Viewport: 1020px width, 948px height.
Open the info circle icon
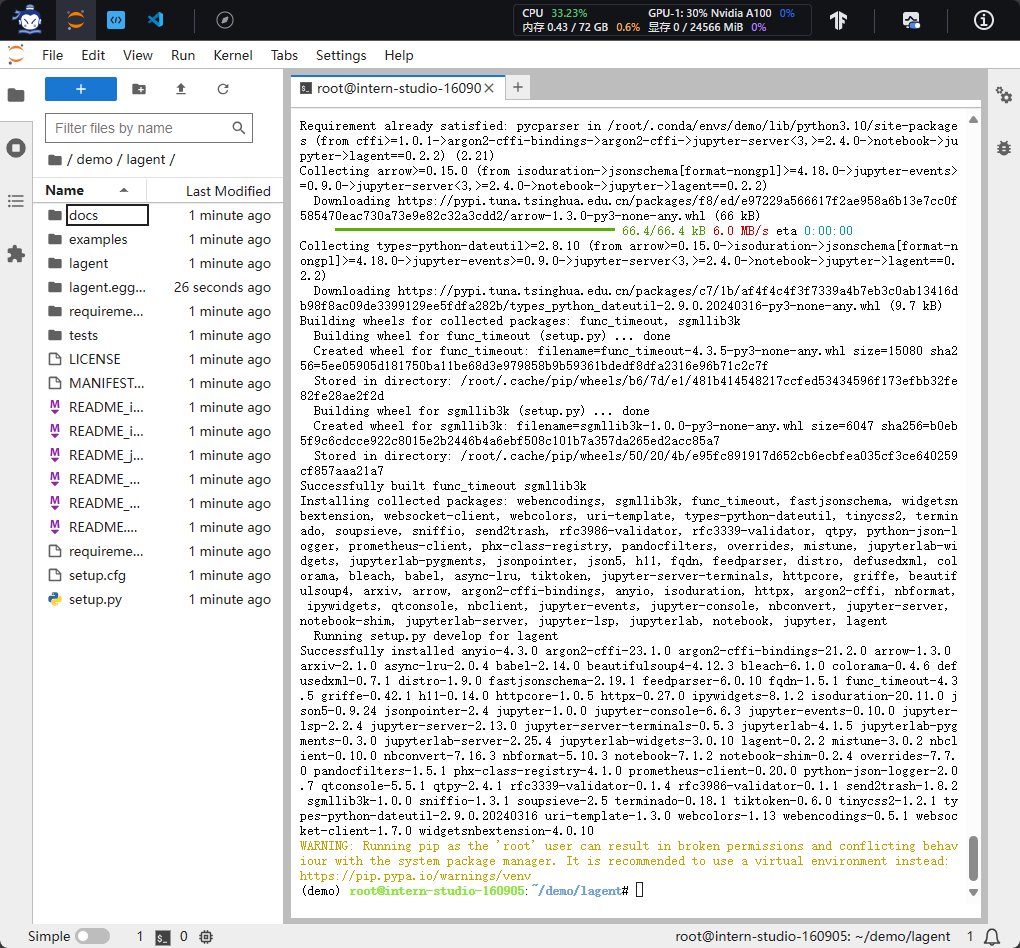pyautogui.click(x=984, y=20)
